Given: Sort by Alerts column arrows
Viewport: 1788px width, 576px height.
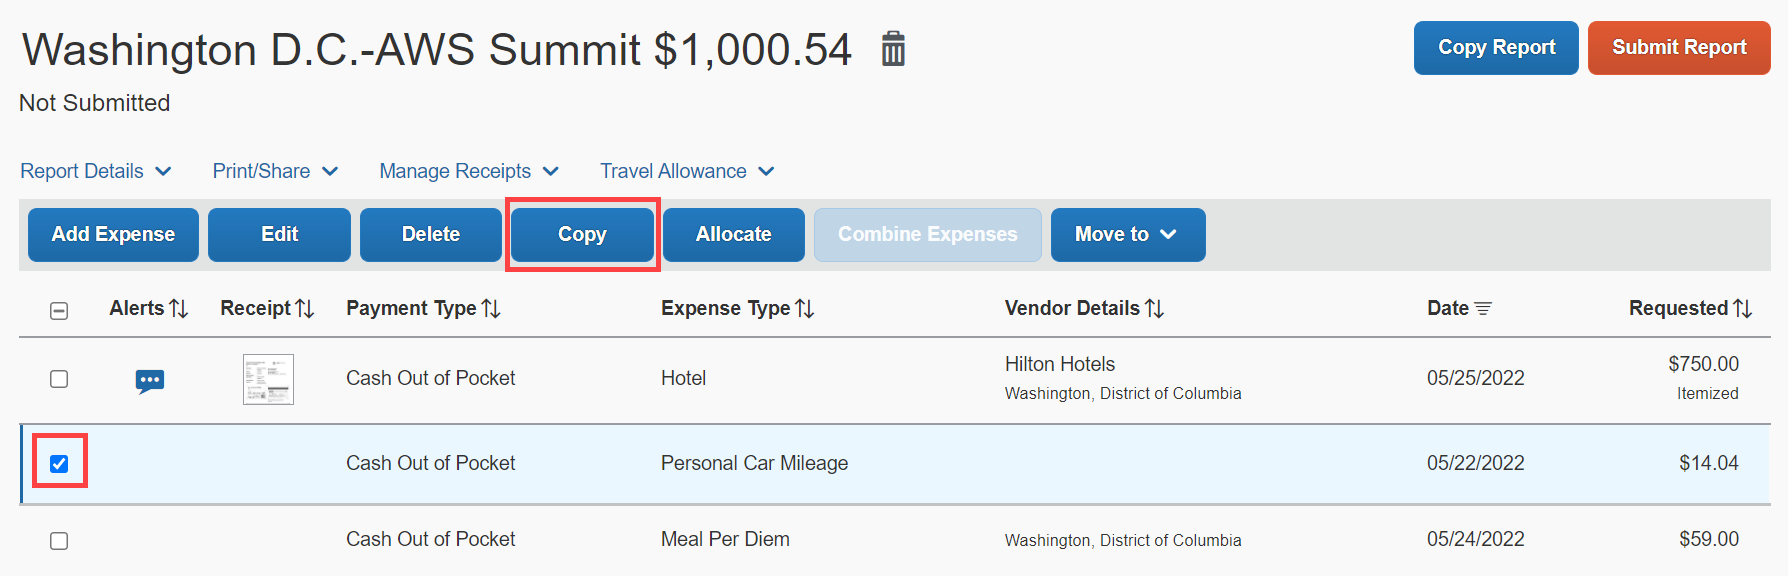Looking at the screenshot, I should [179, 309].
